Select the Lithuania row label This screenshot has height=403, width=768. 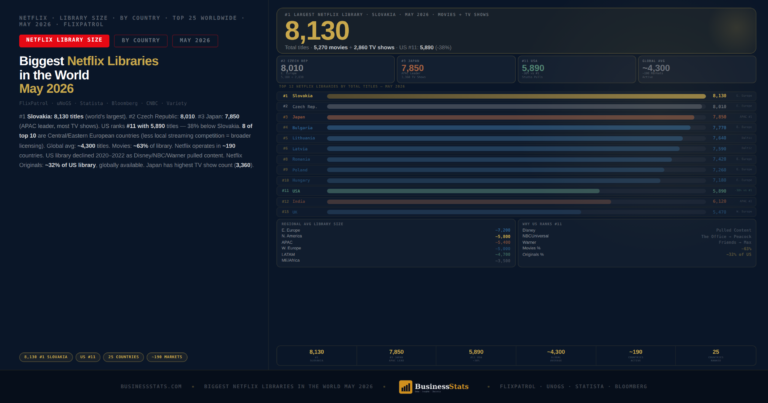304,138
